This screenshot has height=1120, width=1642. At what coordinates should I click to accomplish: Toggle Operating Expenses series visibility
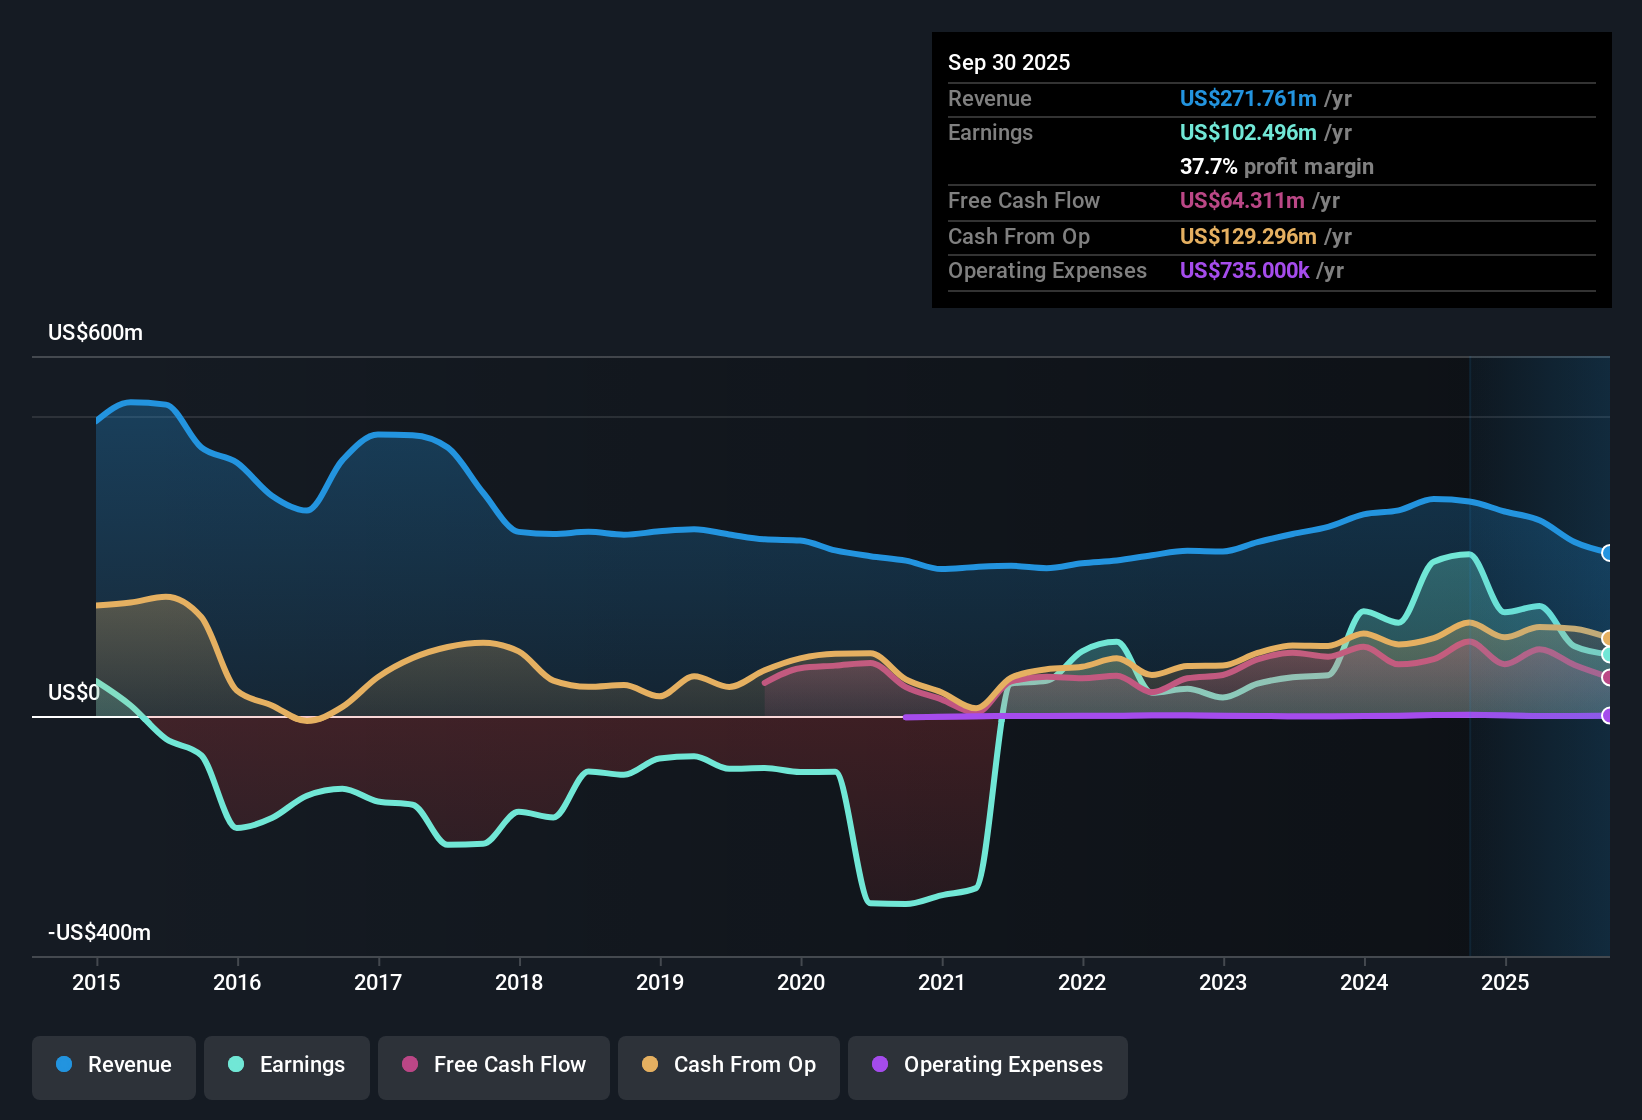pyautogui.click(x=987, y=1065)
